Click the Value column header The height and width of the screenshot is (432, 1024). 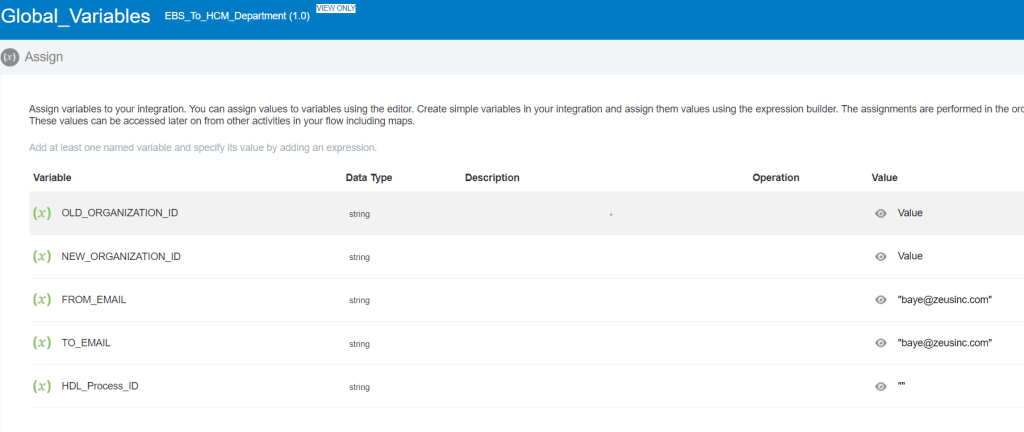pos(884,178)
